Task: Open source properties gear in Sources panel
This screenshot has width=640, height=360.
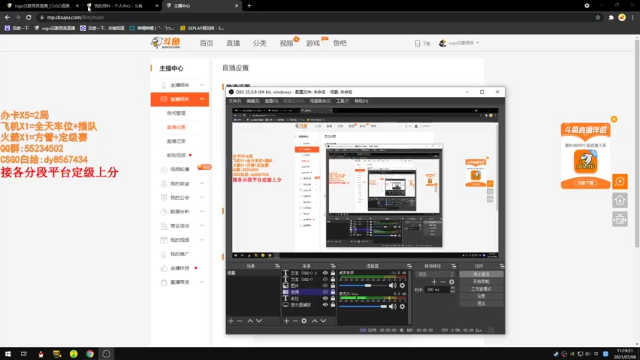Action: click(x=304, y=321)
